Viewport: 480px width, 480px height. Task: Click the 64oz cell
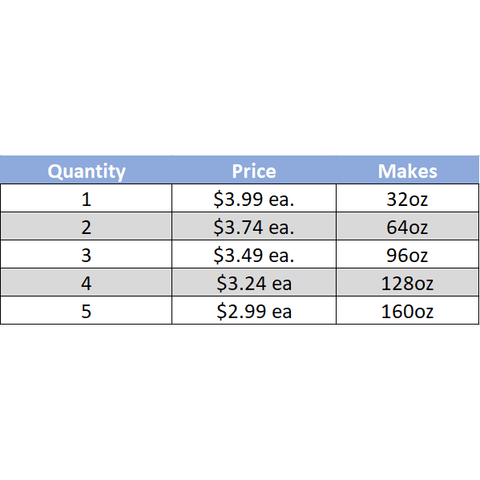tap(408, 226)
